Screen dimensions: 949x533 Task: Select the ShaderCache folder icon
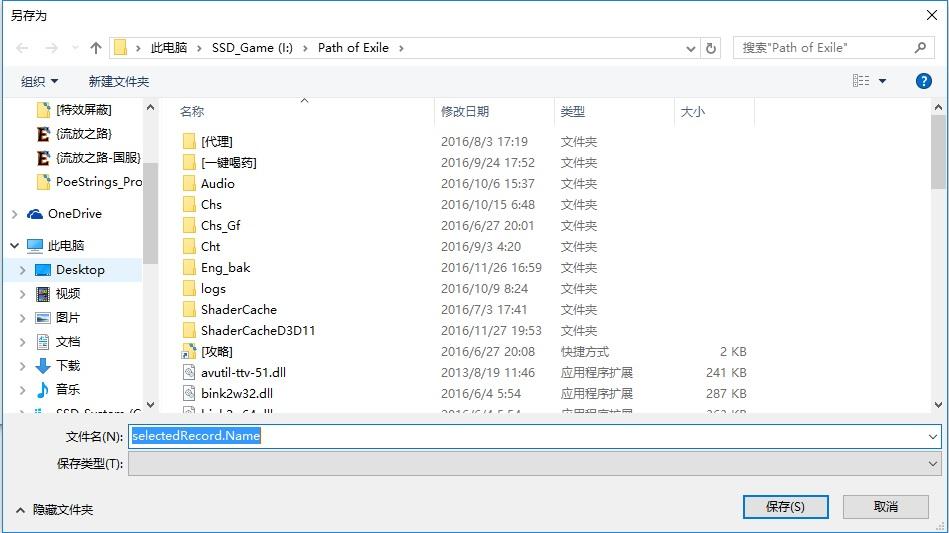pyautogui.click(x=189, y=310)
